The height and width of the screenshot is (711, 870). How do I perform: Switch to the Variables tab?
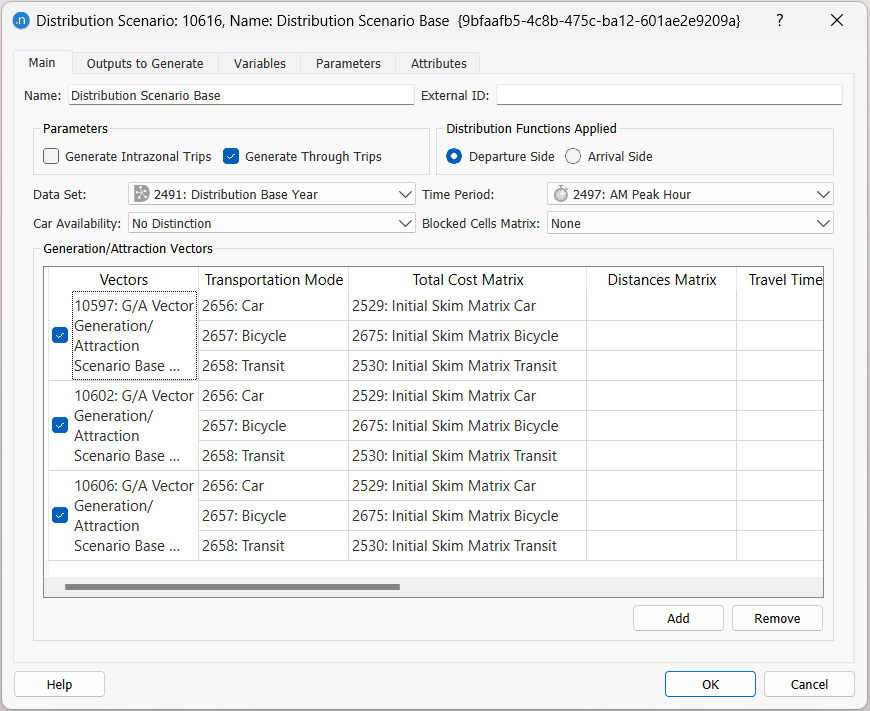coord(259,62)
